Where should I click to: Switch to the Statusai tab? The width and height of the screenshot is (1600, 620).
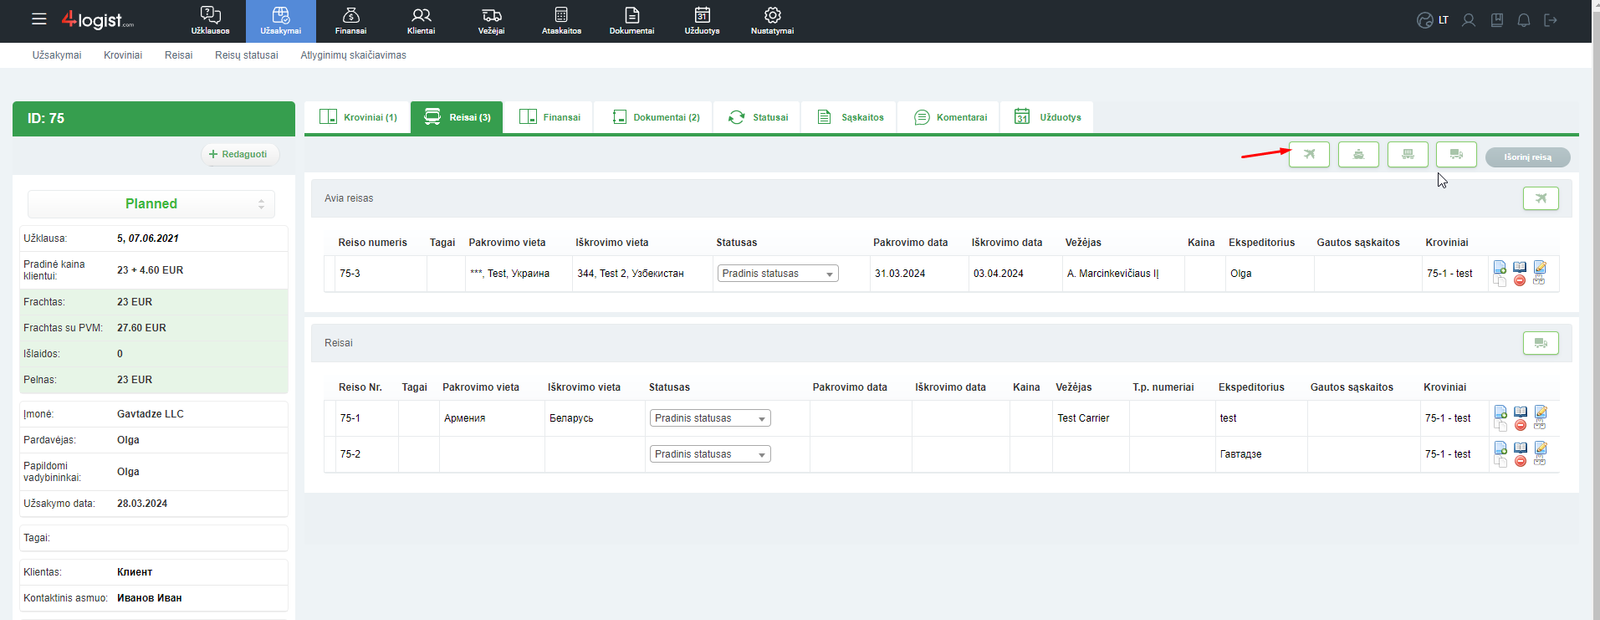pyautogui.click(x=758, y=117)
